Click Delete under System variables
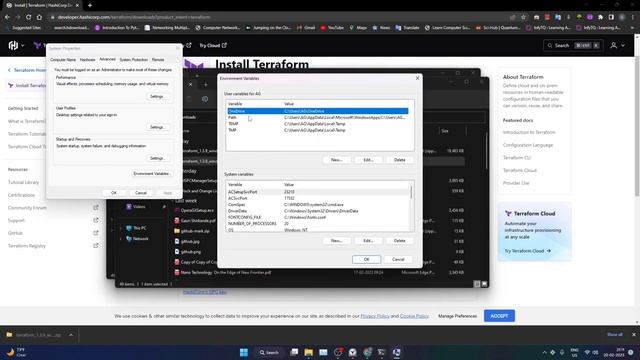This screenshot has height=360, width=640. 400,240
